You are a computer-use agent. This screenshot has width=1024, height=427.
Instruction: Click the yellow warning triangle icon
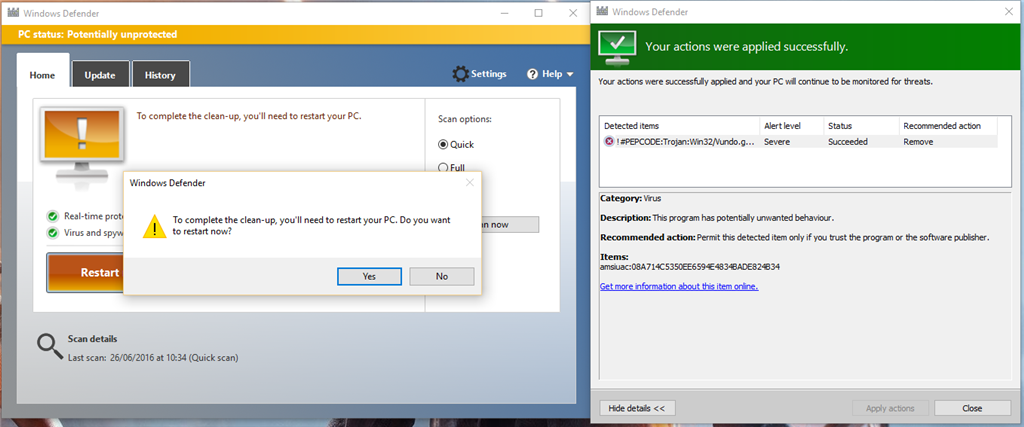(155, 226)
